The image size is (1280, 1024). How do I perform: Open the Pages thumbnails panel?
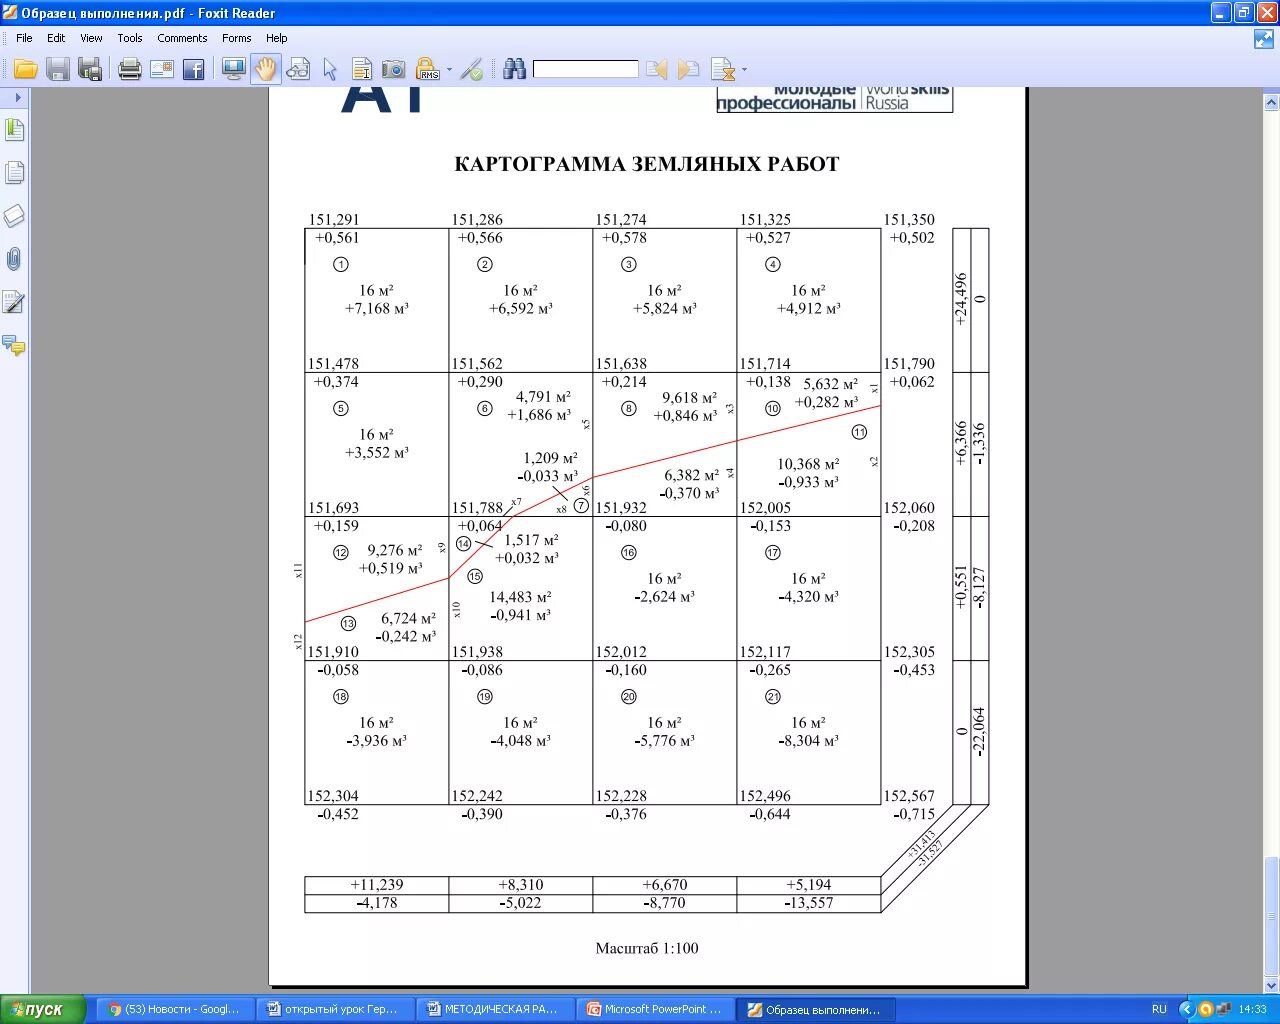point(14,173)
